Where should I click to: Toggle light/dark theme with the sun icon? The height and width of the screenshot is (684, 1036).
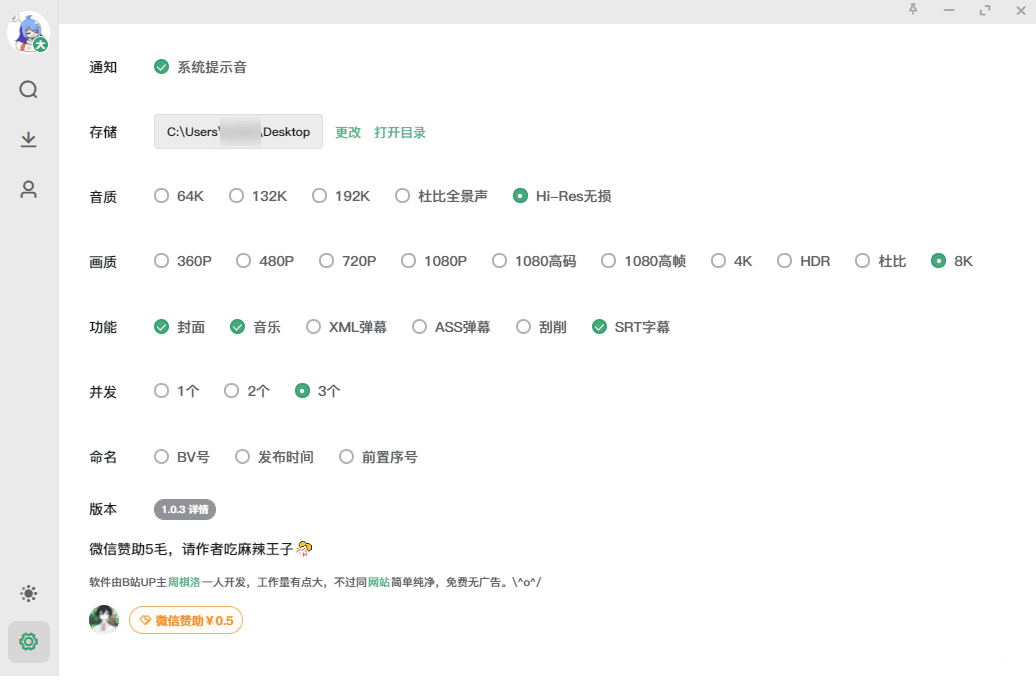click(x=28, y=593)
